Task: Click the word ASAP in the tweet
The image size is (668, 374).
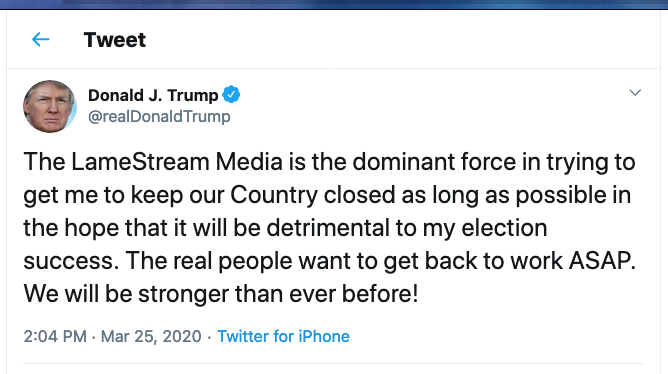Action: (602, 260)
